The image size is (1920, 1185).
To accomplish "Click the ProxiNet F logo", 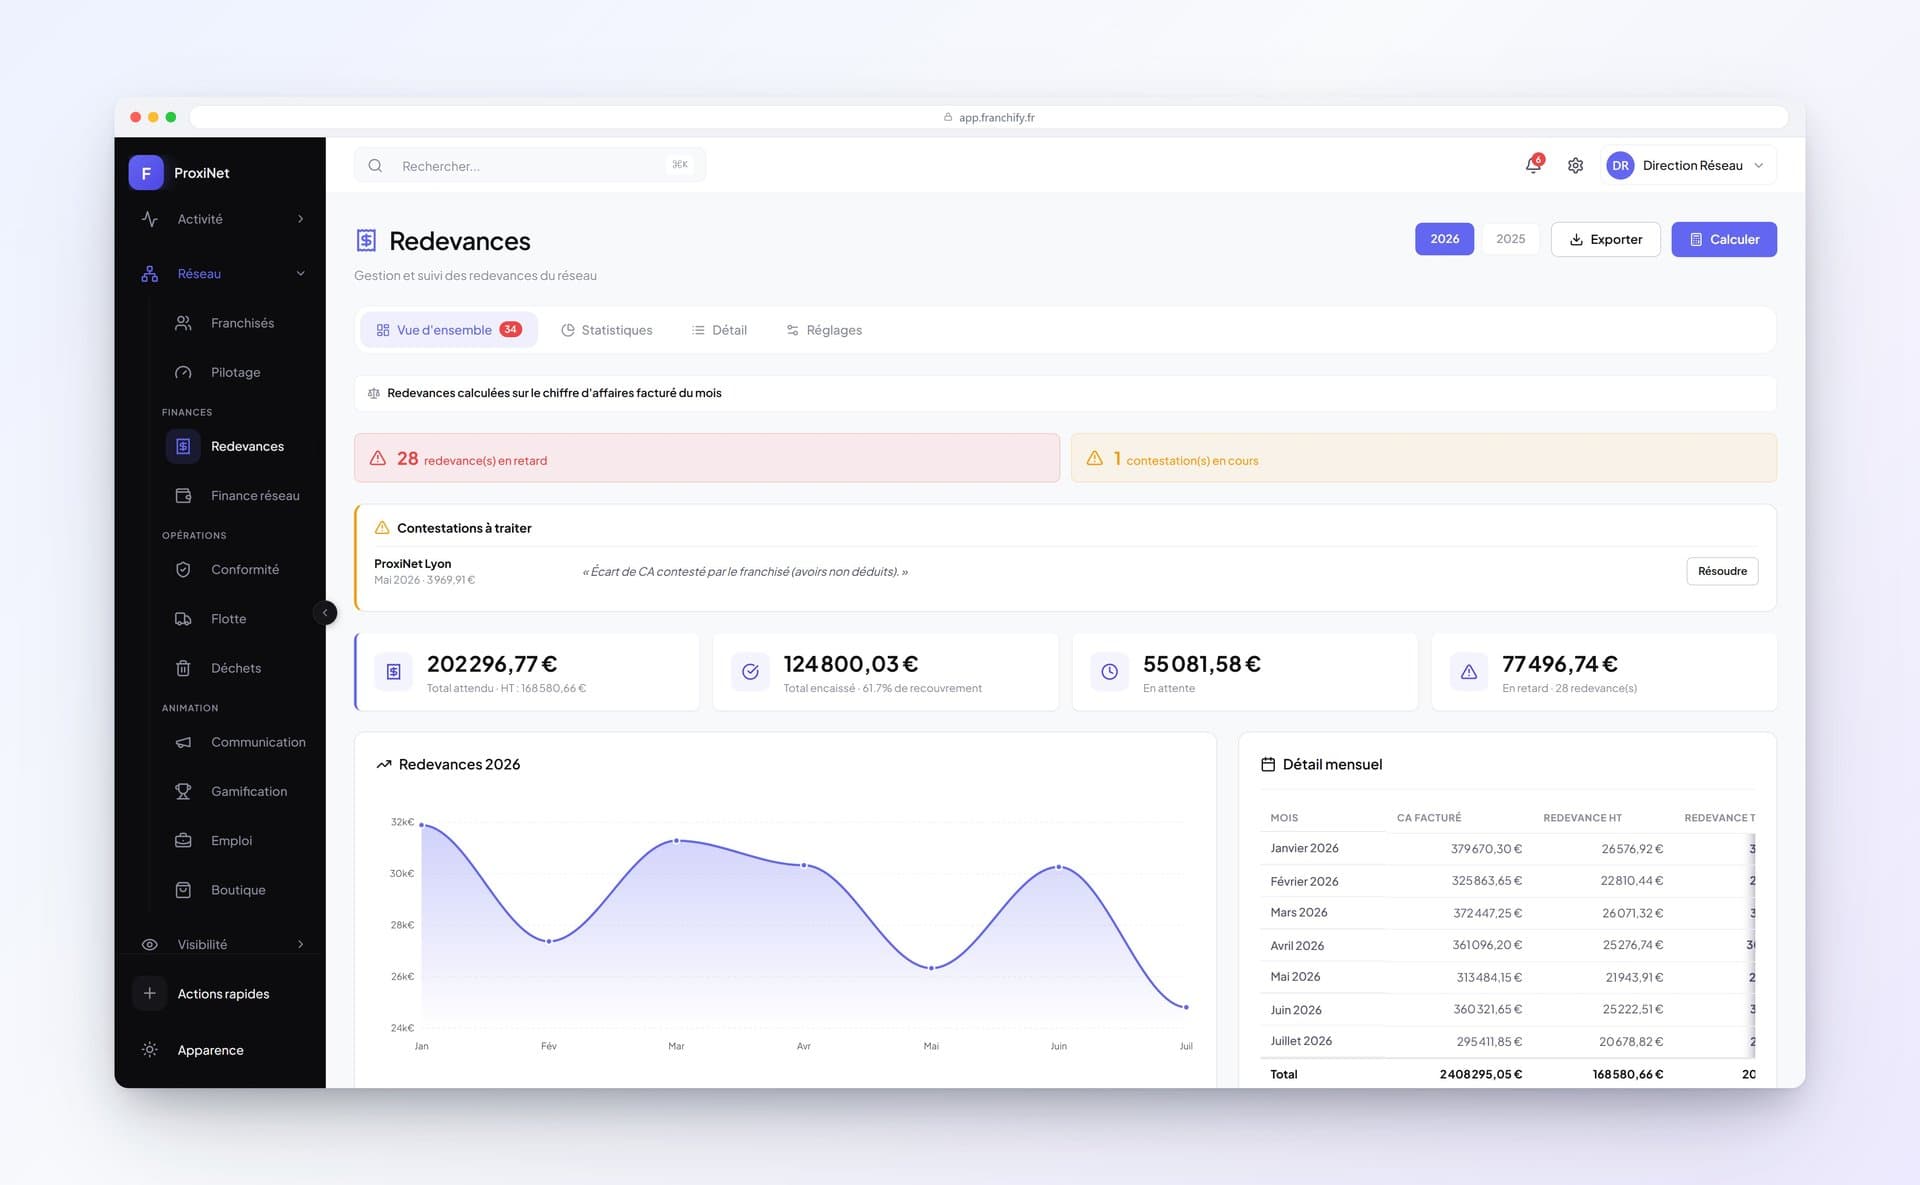I will [x=146, y=172].
